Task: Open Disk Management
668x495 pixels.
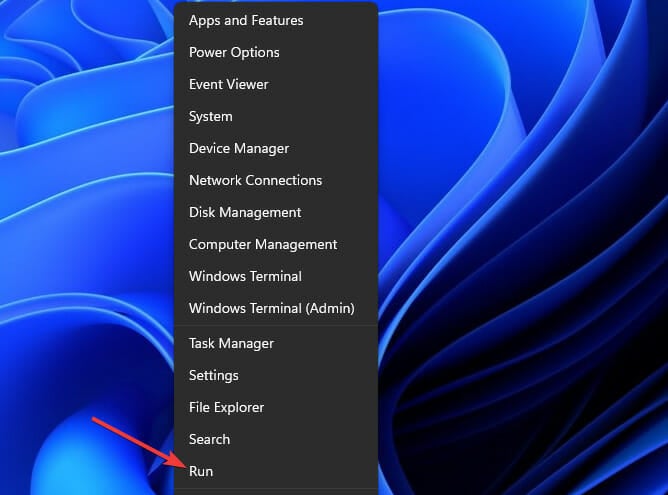Action: 276,212
